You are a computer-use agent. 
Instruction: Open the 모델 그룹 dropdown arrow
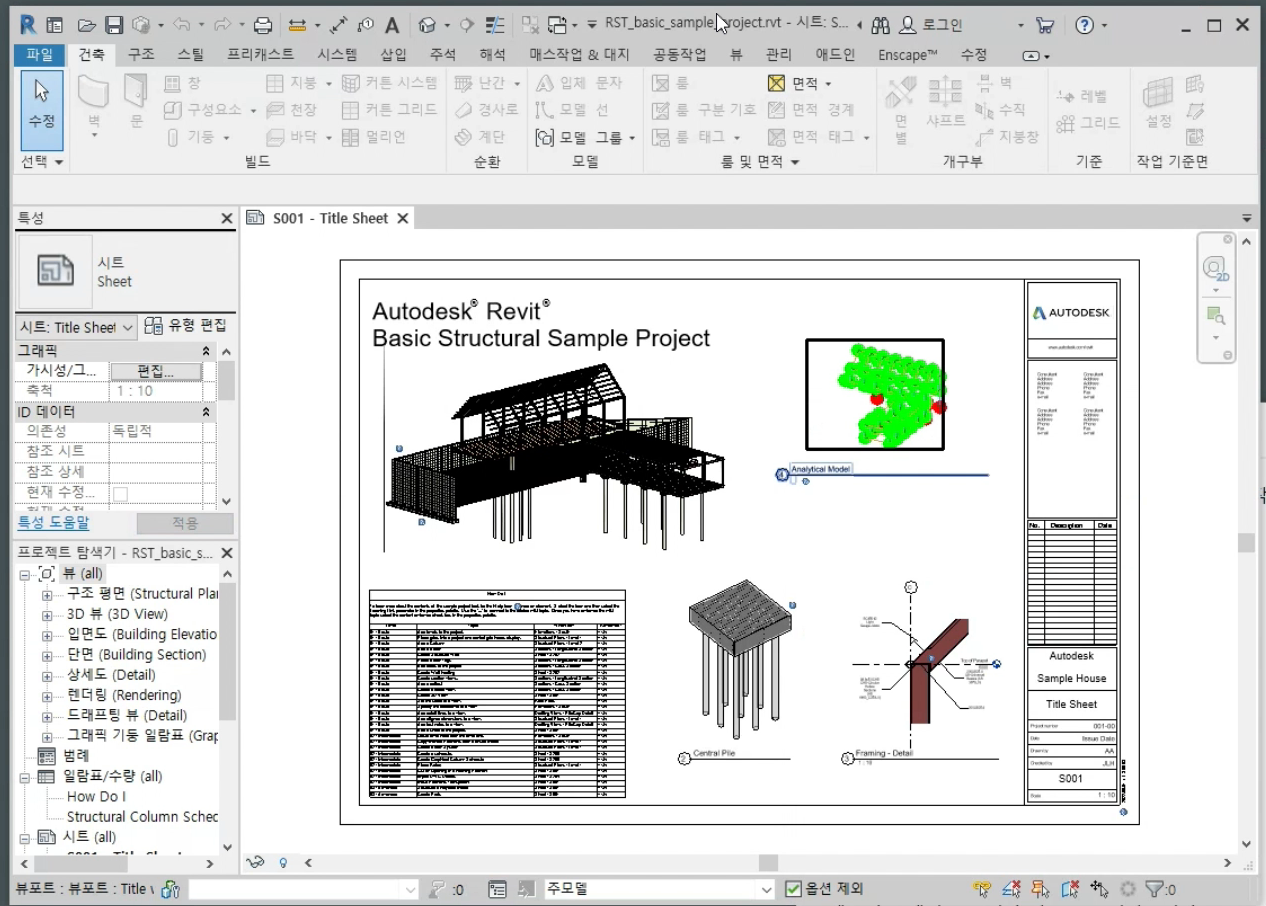632,138
